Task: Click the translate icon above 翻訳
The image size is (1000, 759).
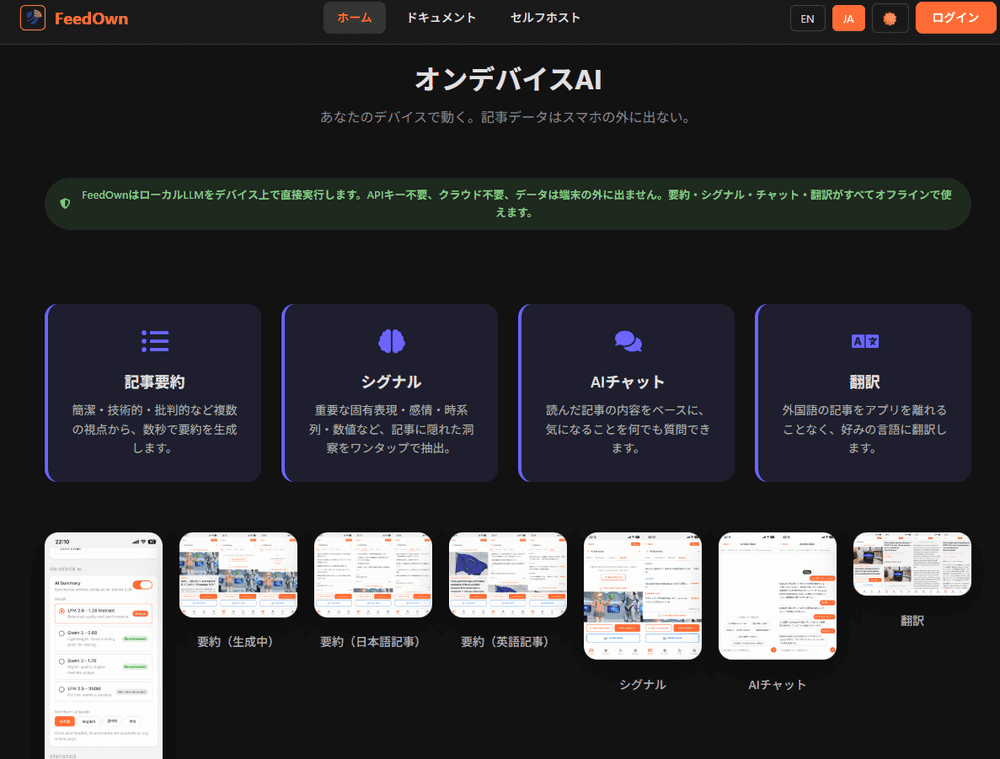Action: click(865, 341)
